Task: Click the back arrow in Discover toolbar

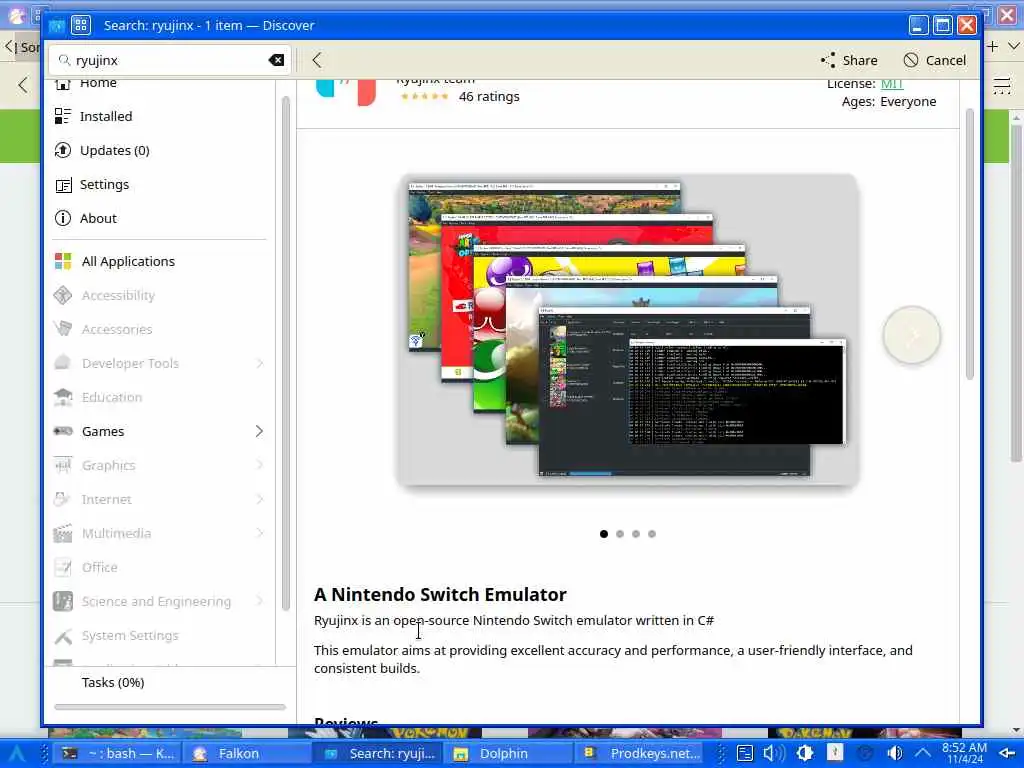Action: click(x=317, y=60)
